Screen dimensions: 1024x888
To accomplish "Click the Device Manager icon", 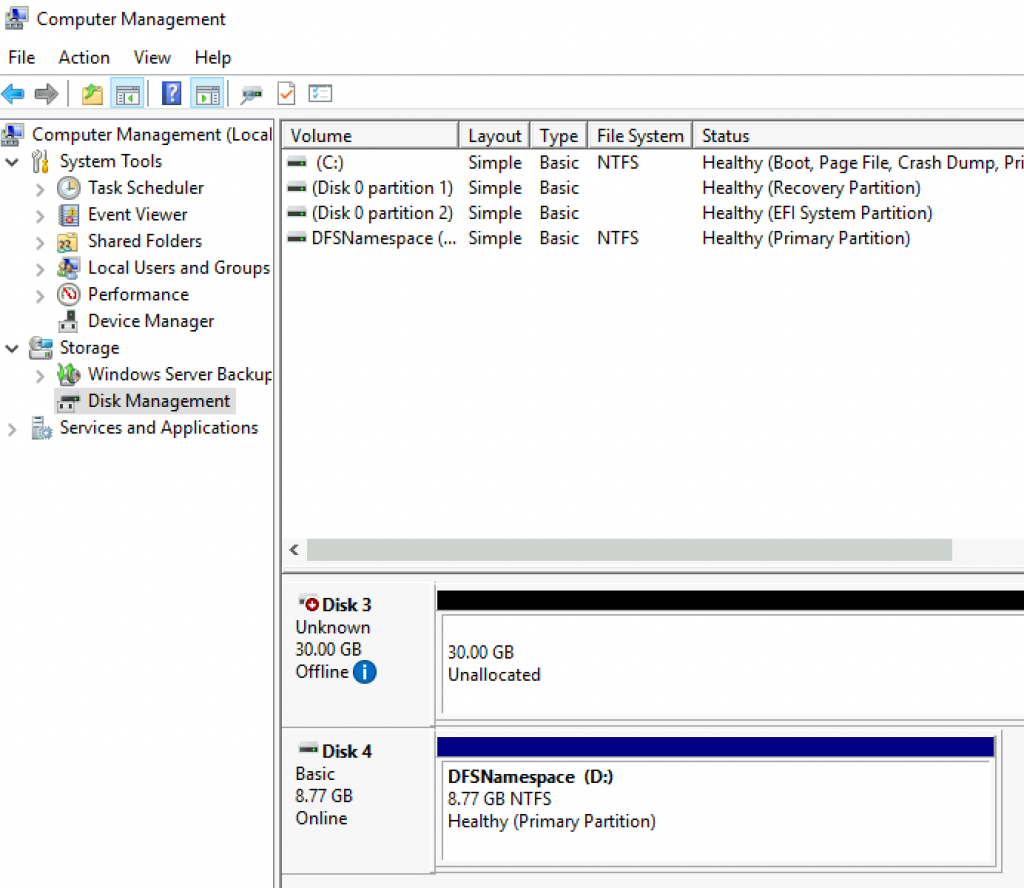I will [68, 321].
